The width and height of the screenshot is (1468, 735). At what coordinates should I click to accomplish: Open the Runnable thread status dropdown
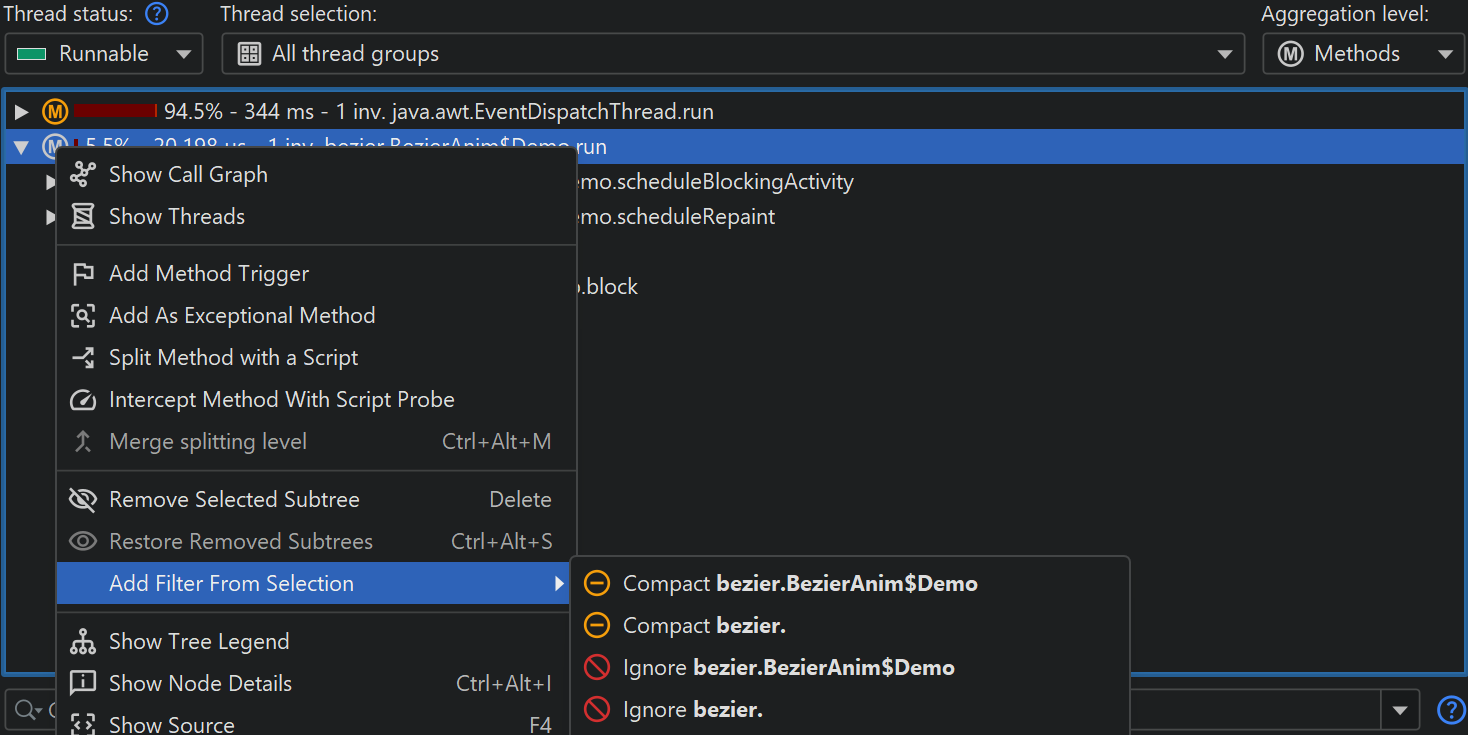click(x=104, y=54)
